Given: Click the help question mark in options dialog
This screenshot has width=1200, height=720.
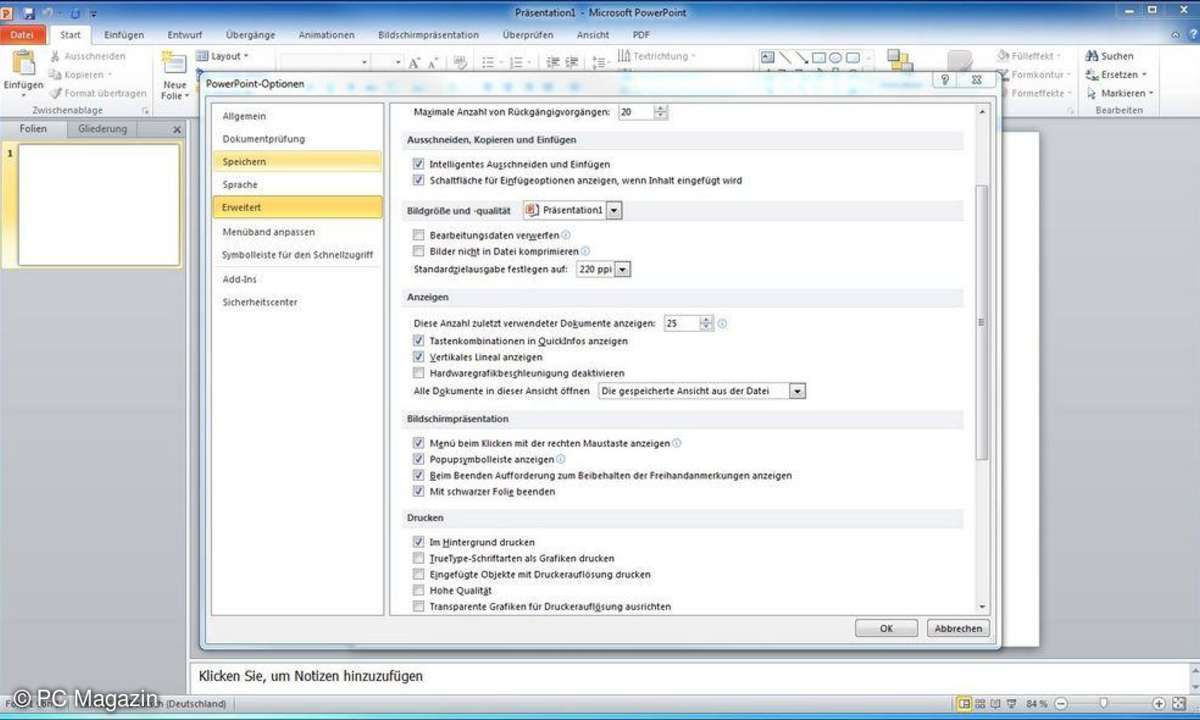Looking at the screenshot, I should [x=945, y=80].
